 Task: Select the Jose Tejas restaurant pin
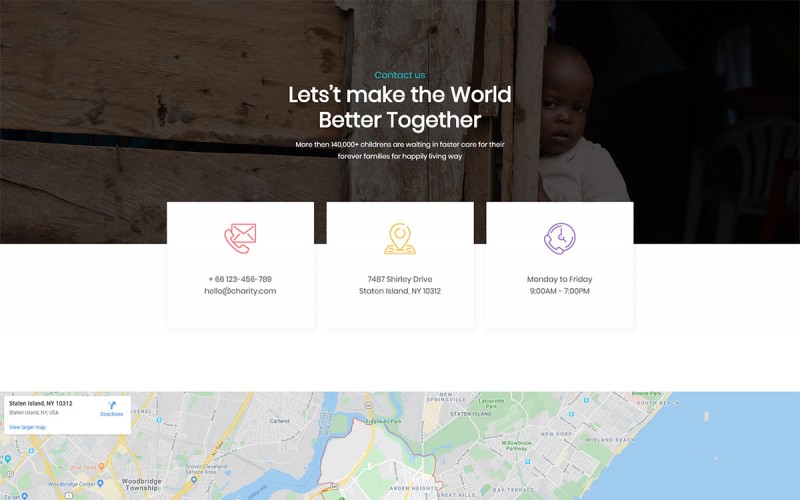[x=102, y=466]
